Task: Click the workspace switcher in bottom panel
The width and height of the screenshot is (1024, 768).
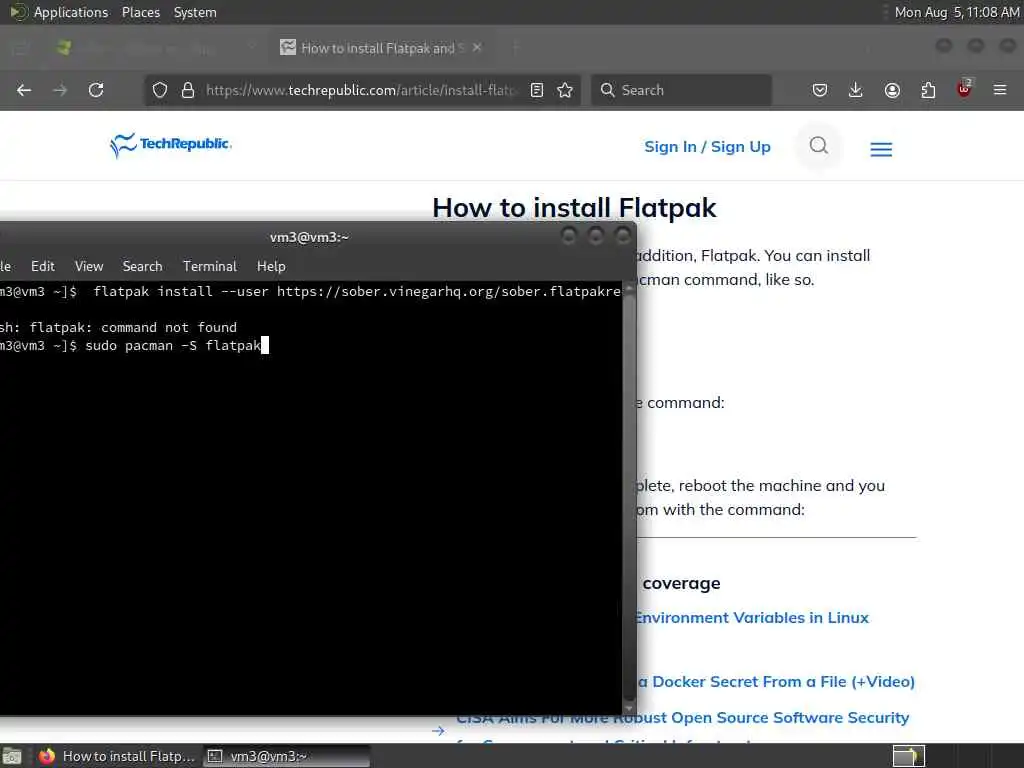Action: pos(909,756)
